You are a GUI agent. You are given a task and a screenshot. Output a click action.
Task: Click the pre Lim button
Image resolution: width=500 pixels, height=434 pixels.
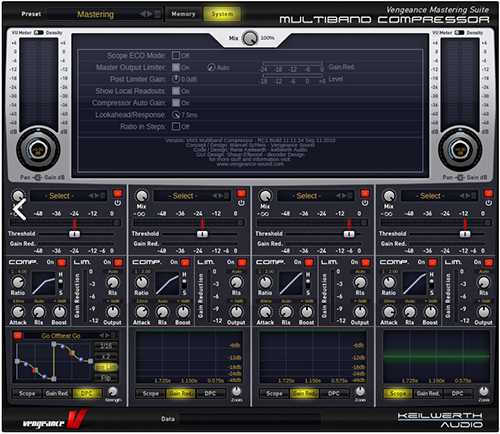pyautogui.click(x=106, y=367)
